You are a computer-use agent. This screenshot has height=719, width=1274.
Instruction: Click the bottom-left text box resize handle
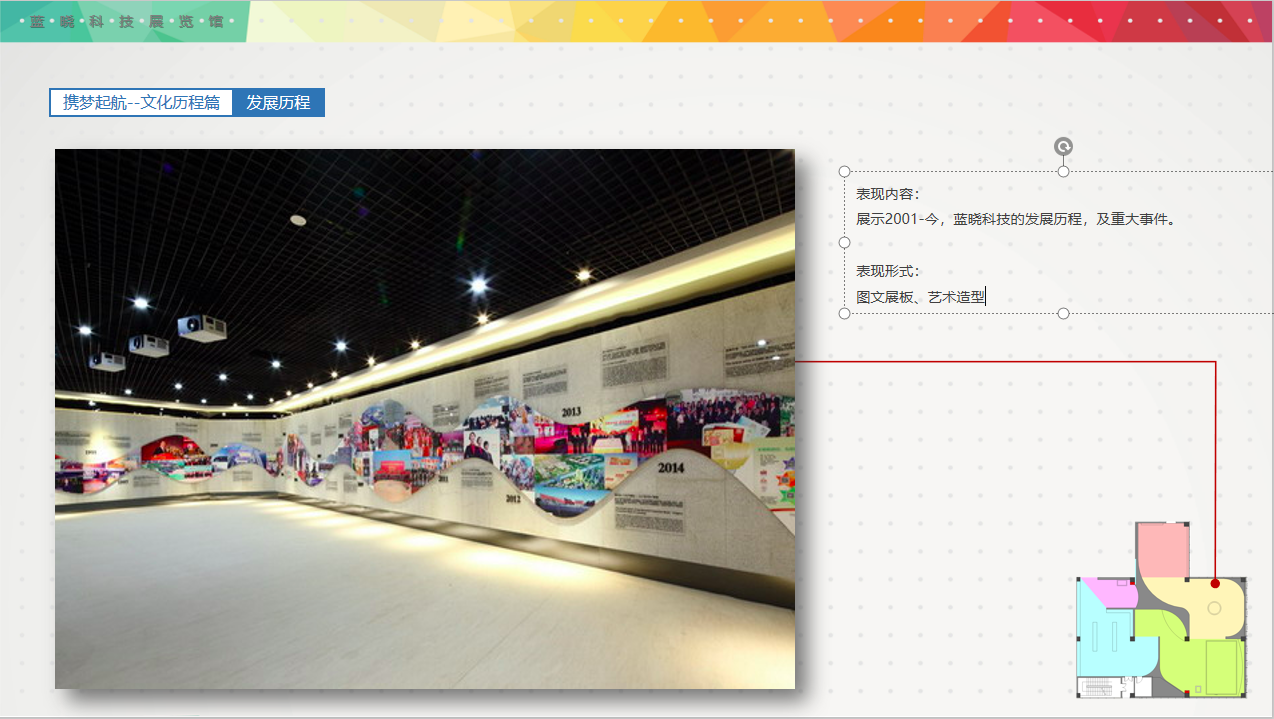844,314
